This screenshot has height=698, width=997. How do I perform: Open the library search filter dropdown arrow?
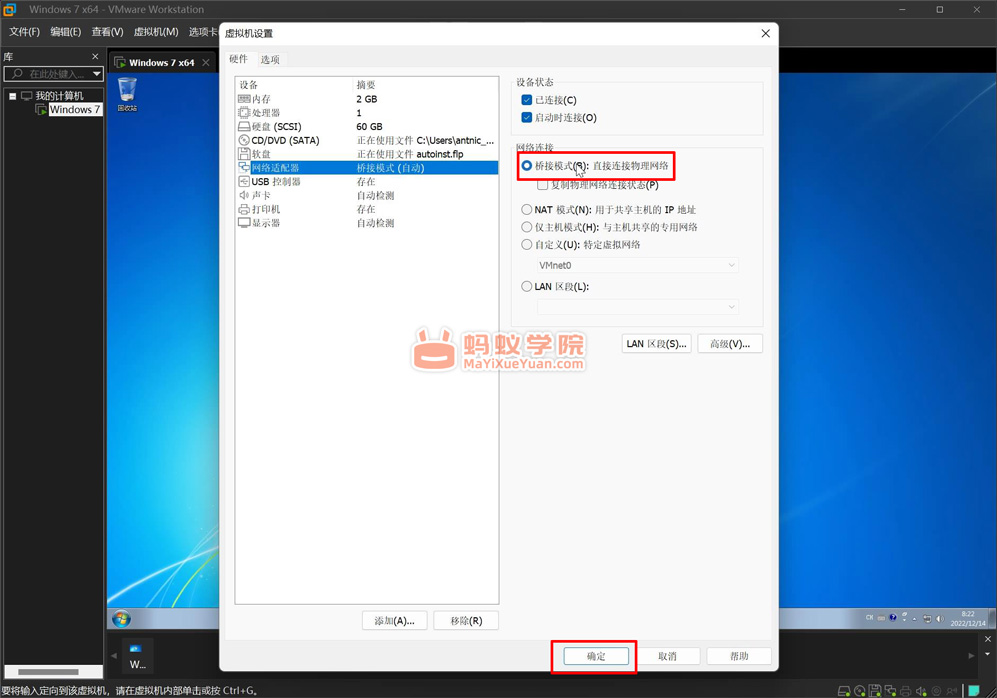coord(97,74)
